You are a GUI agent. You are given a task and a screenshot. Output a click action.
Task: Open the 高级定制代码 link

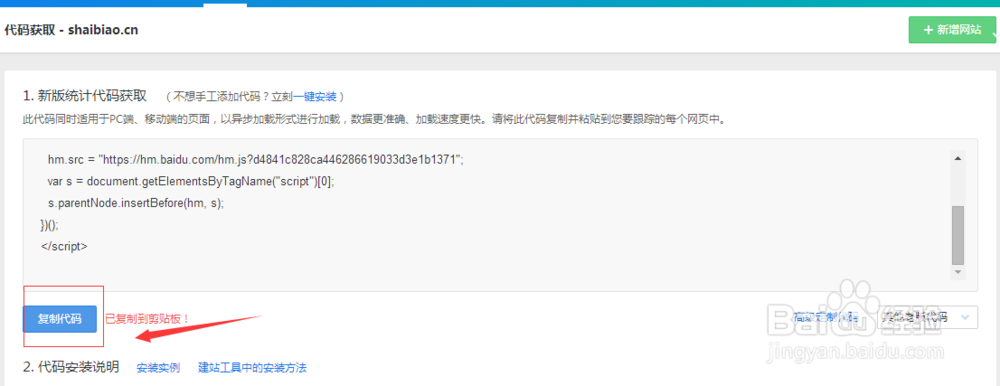point(825,316)
